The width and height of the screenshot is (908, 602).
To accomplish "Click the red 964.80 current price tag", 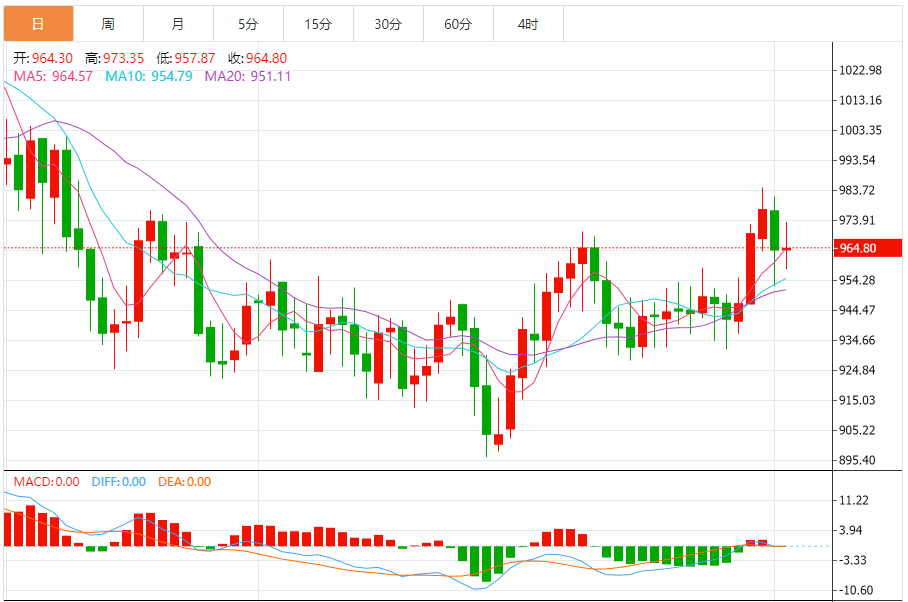I will point(867,248).
